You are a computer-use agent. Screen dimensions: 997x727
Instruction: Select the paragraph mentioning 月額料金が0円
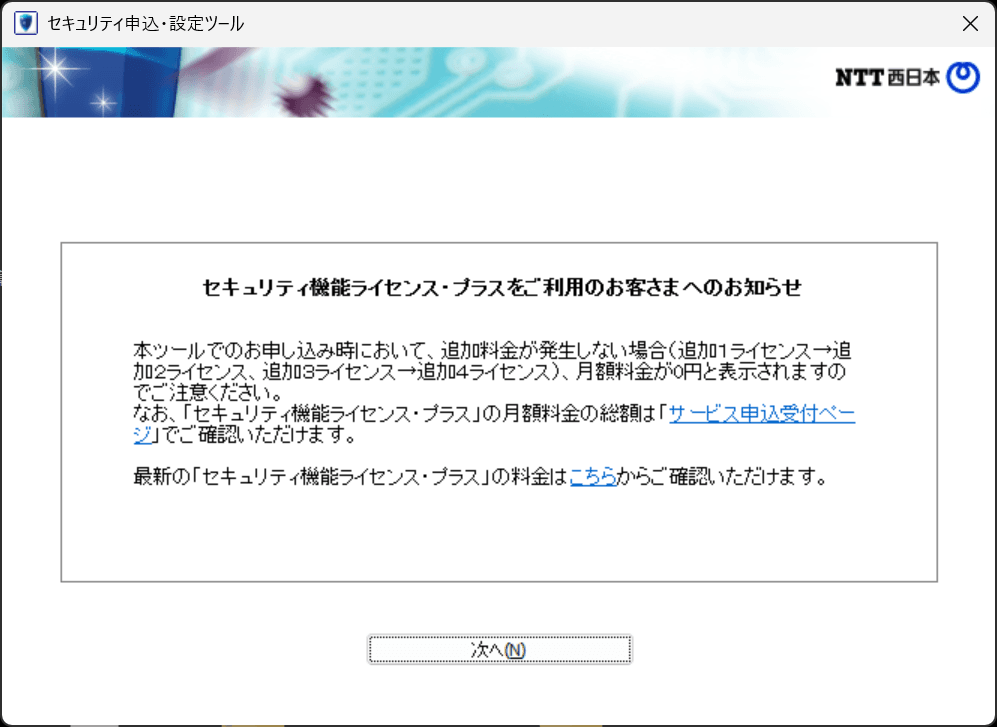(x=497, y=368)
